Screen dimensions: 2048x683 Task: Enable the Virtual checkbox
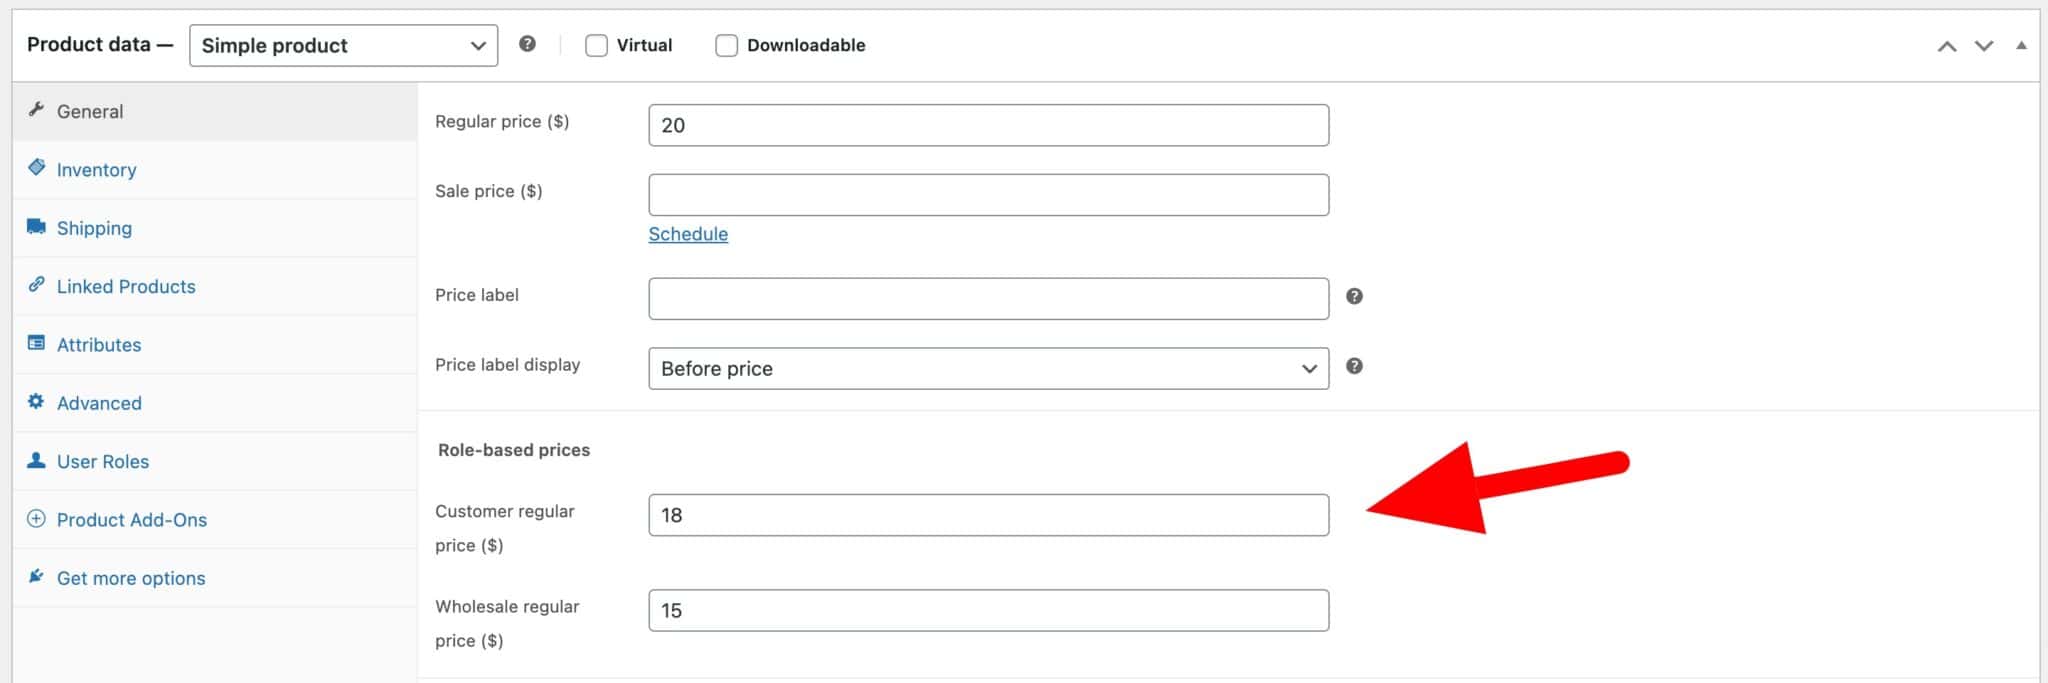597,44
